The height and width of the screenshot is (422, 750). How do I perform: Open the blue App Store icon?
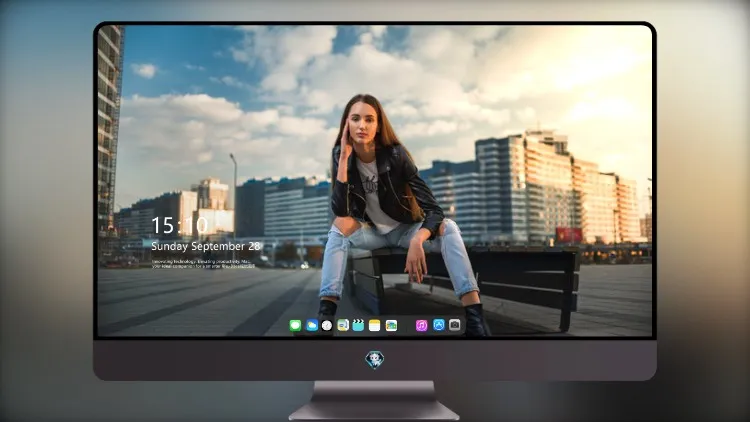coord(439,325)
